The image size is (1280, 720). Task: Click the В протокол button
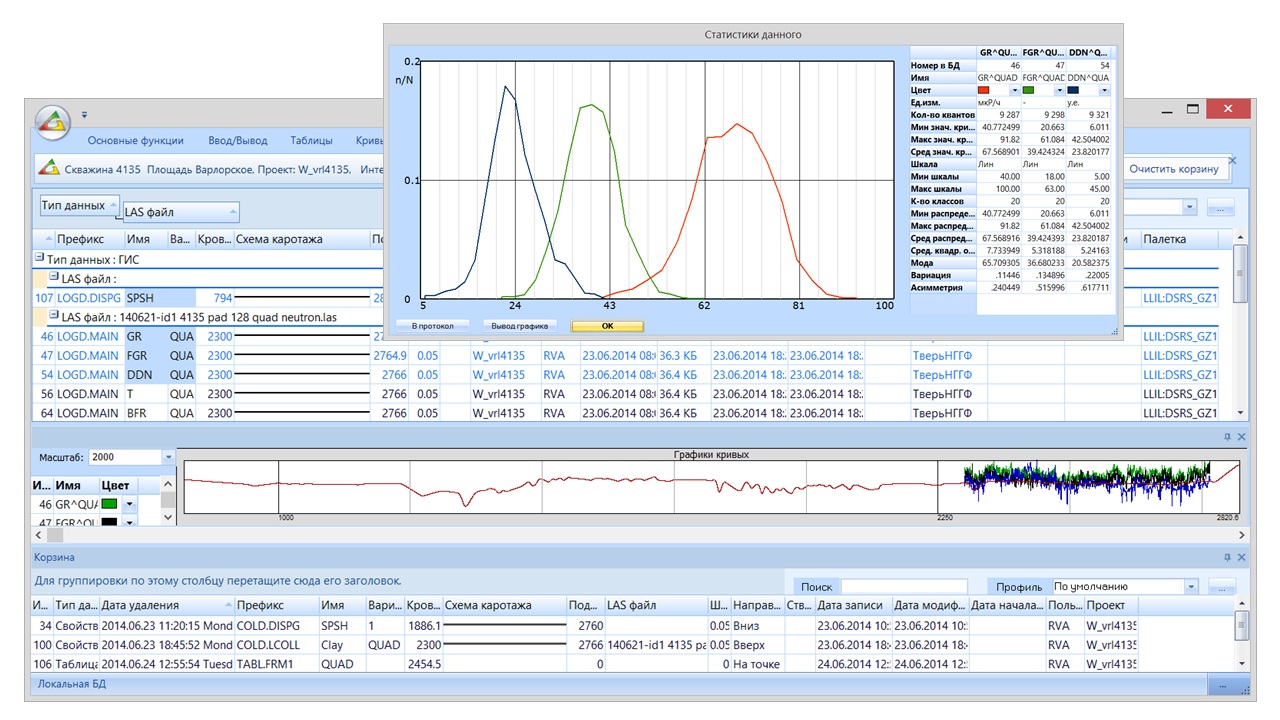431,326
